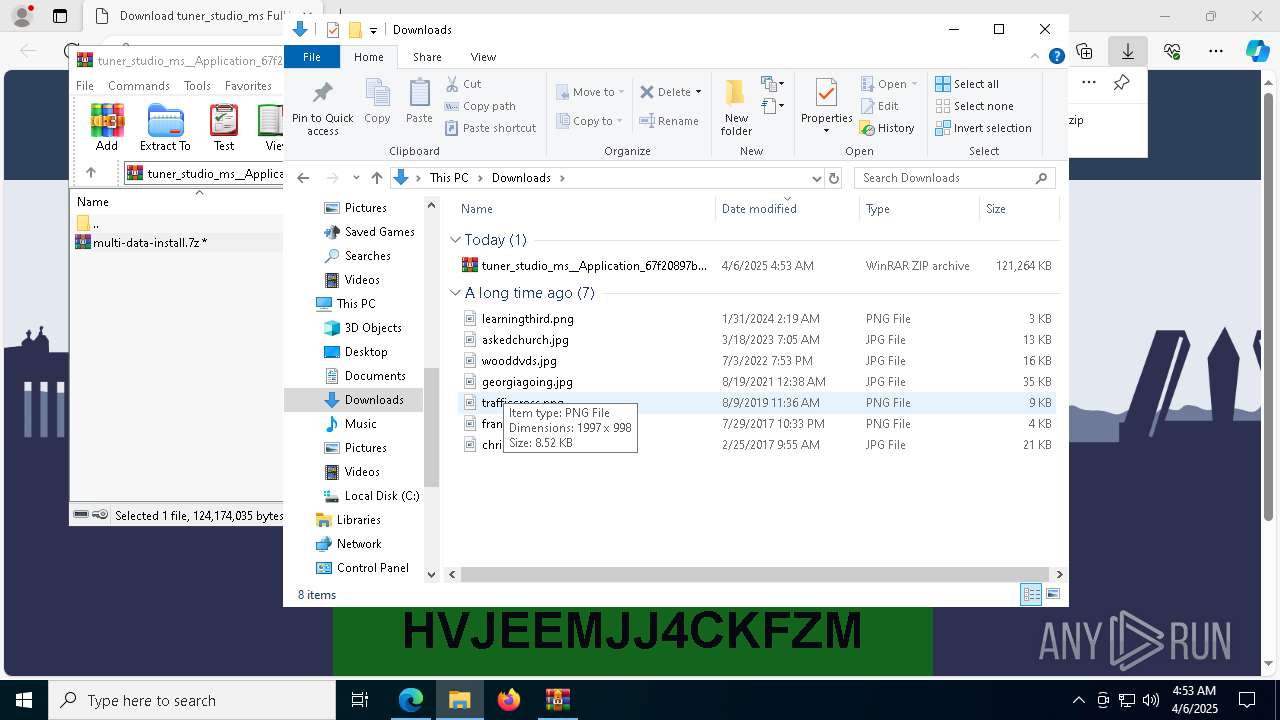Open the File tab
Viewport: 1280px width, 720px height.
(x=312, y=57)
